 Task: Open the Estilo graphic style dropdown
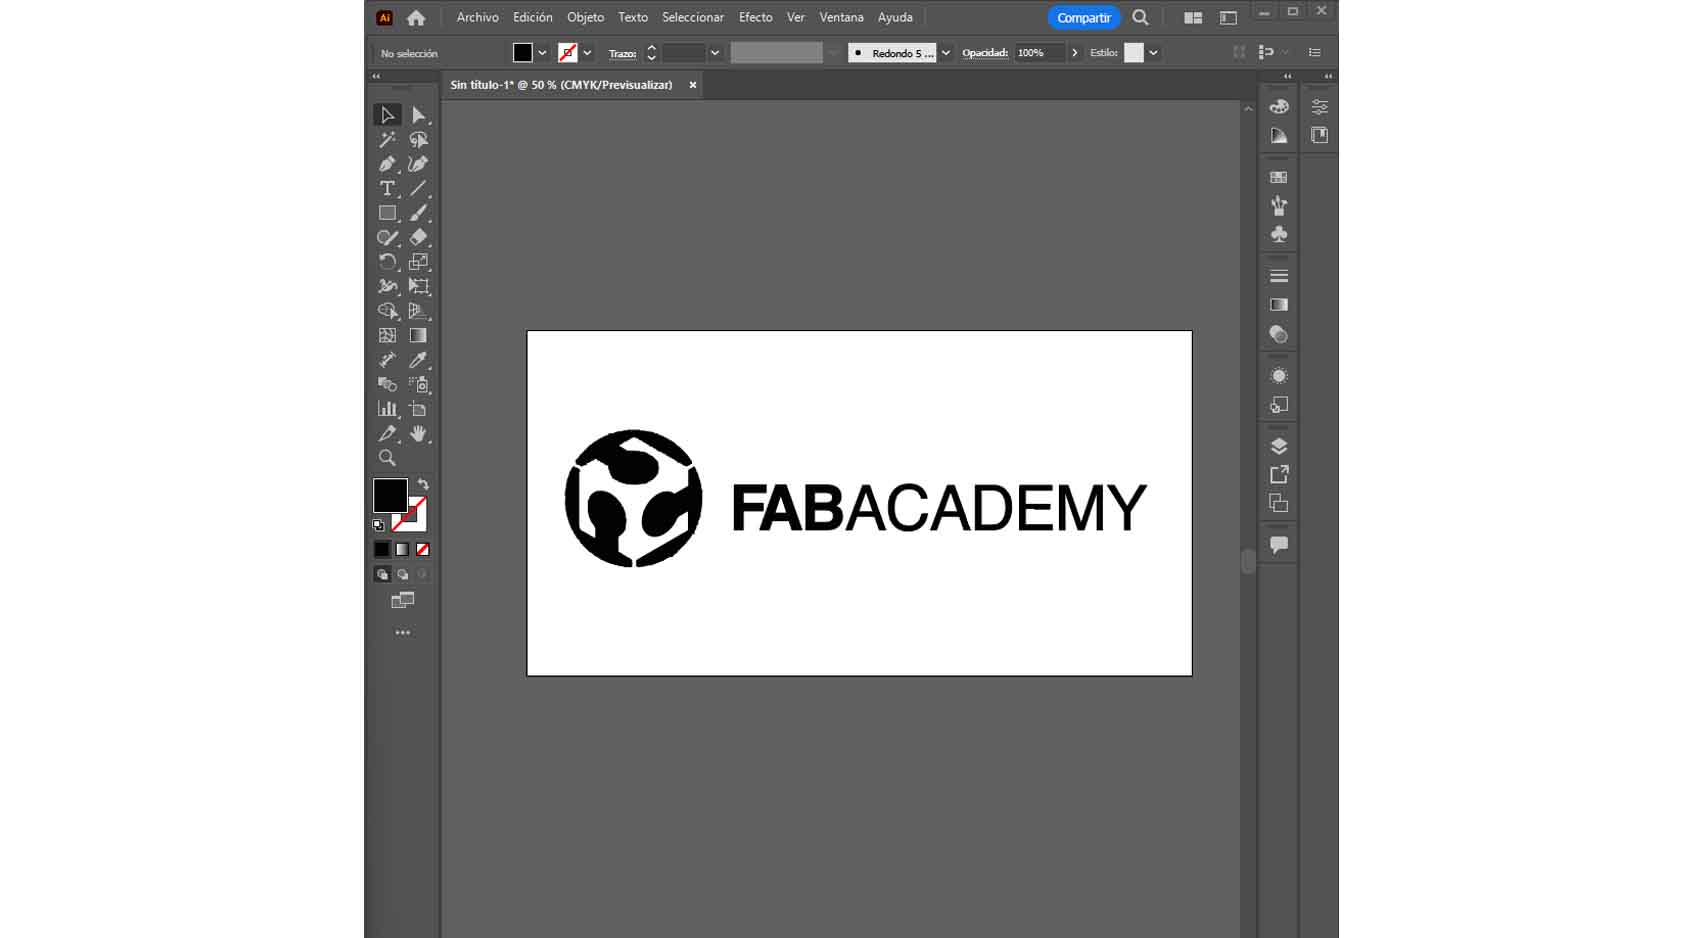click(1153, 53)
